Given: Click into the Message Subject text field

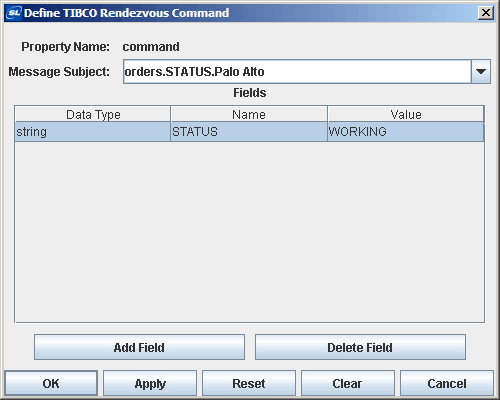Looking at the screenshot, I should pyautogui.click(x=297, y=72).
